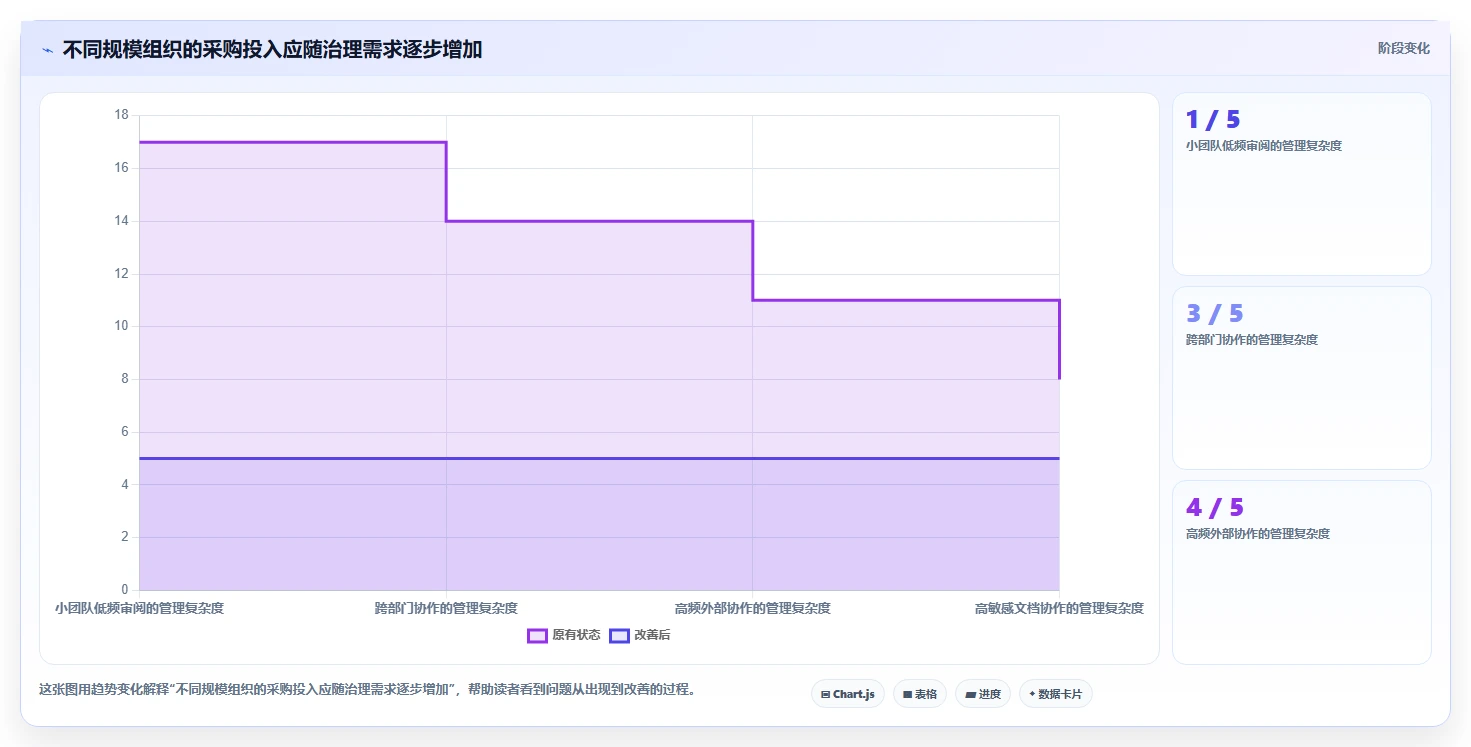Image resolution: width=1471 pixels, height=747 pixels.
Task: Click the x-axis label 高频外部协作的管理复杂度
Action: click(x=753, y=608)
